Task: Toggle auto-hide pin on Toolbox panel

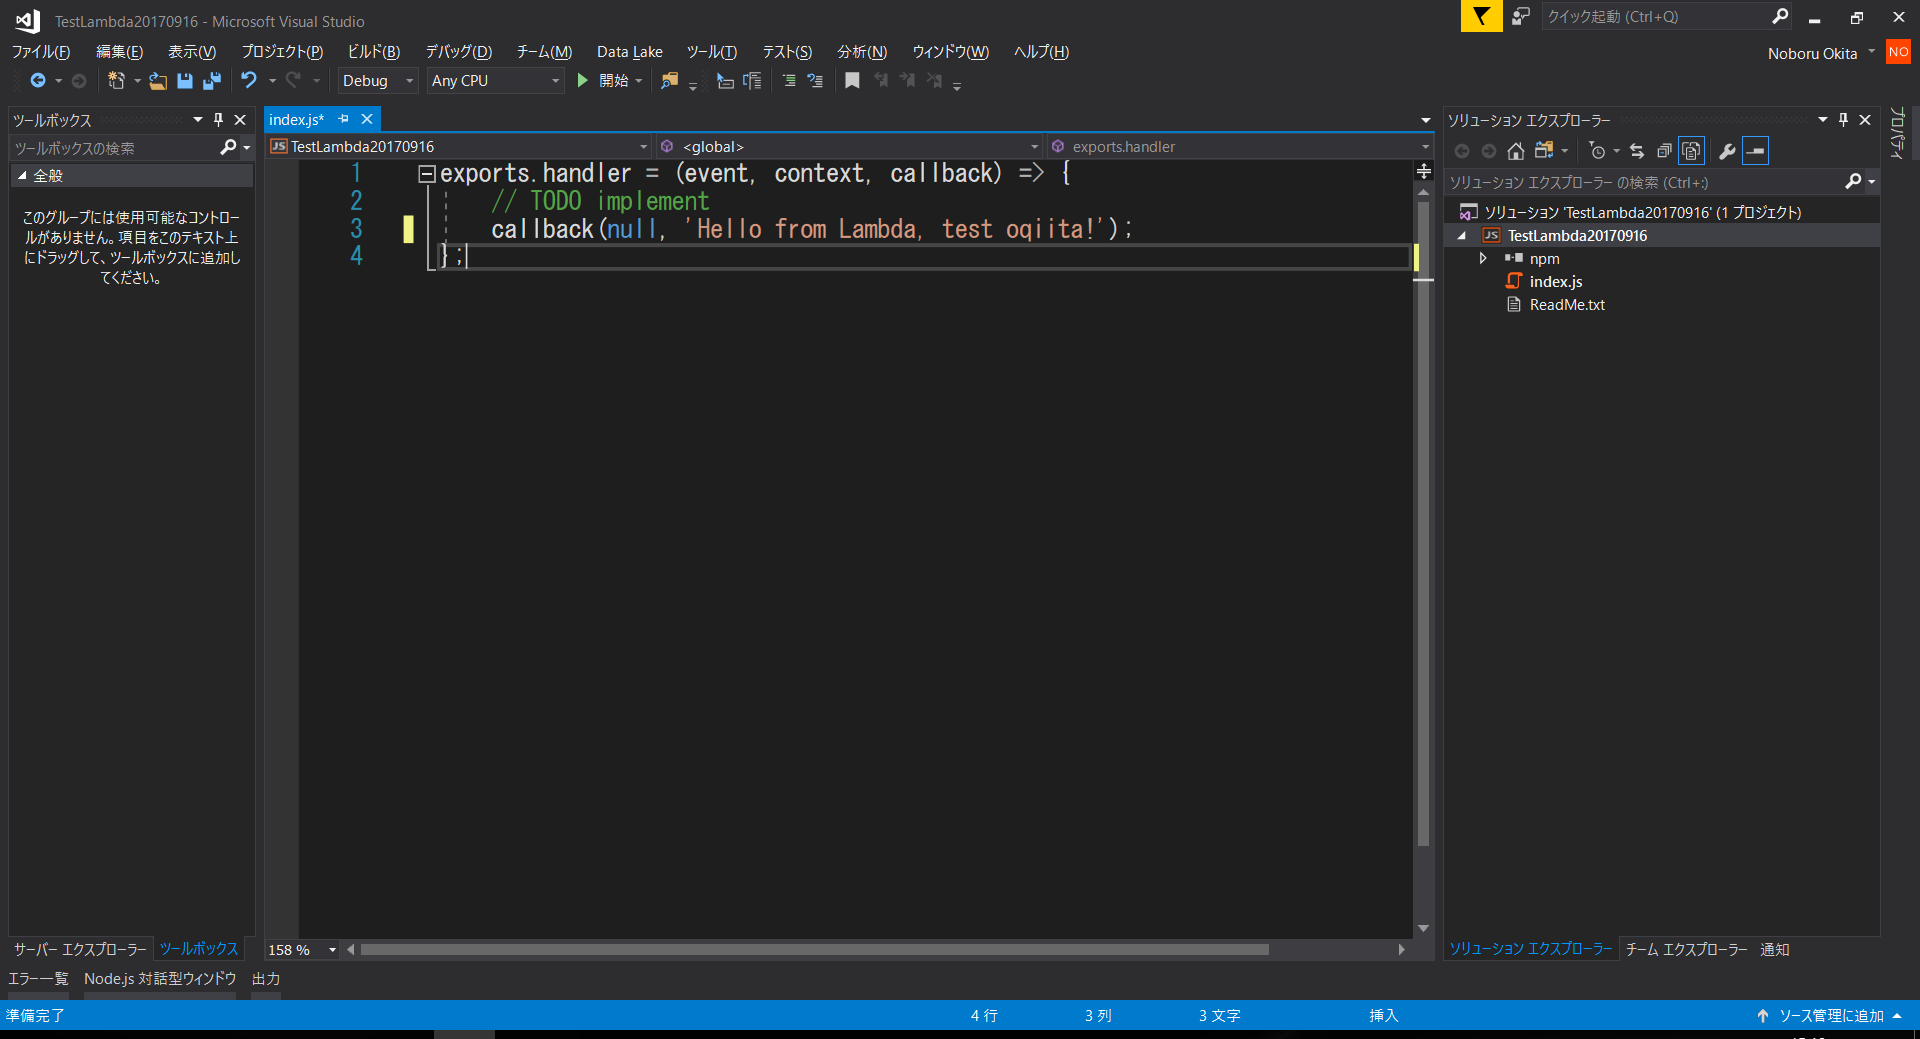Action: coord(219,119)
